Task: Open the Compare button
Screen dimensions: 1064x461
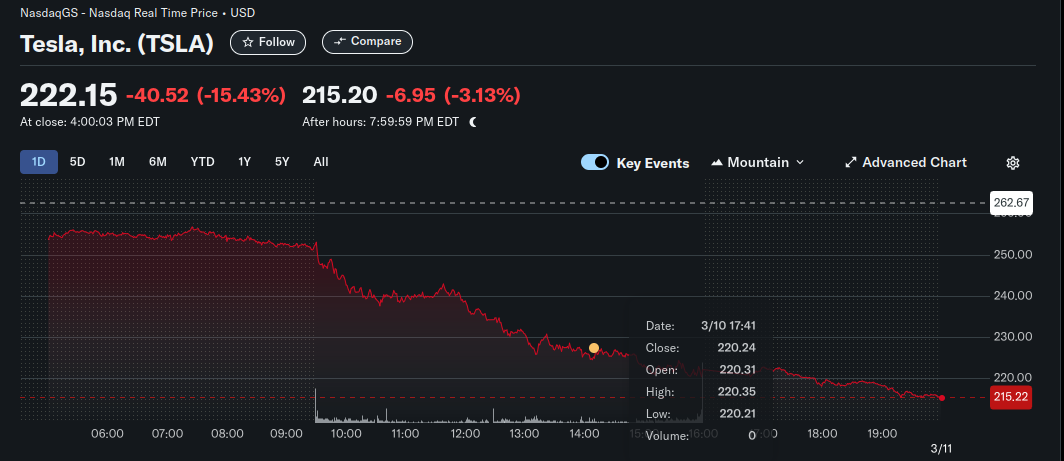Action: point(367,41)
